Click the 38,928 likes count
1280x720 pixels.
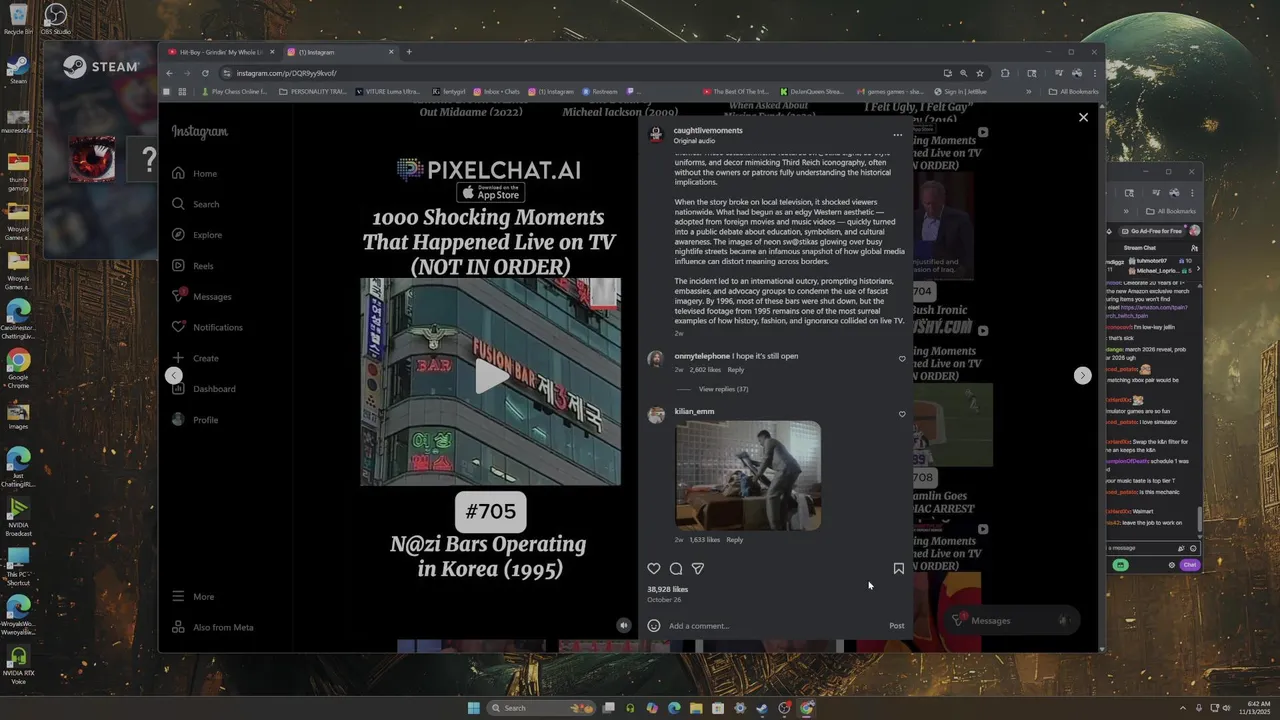pyautogui.click(x=667, y=590)
